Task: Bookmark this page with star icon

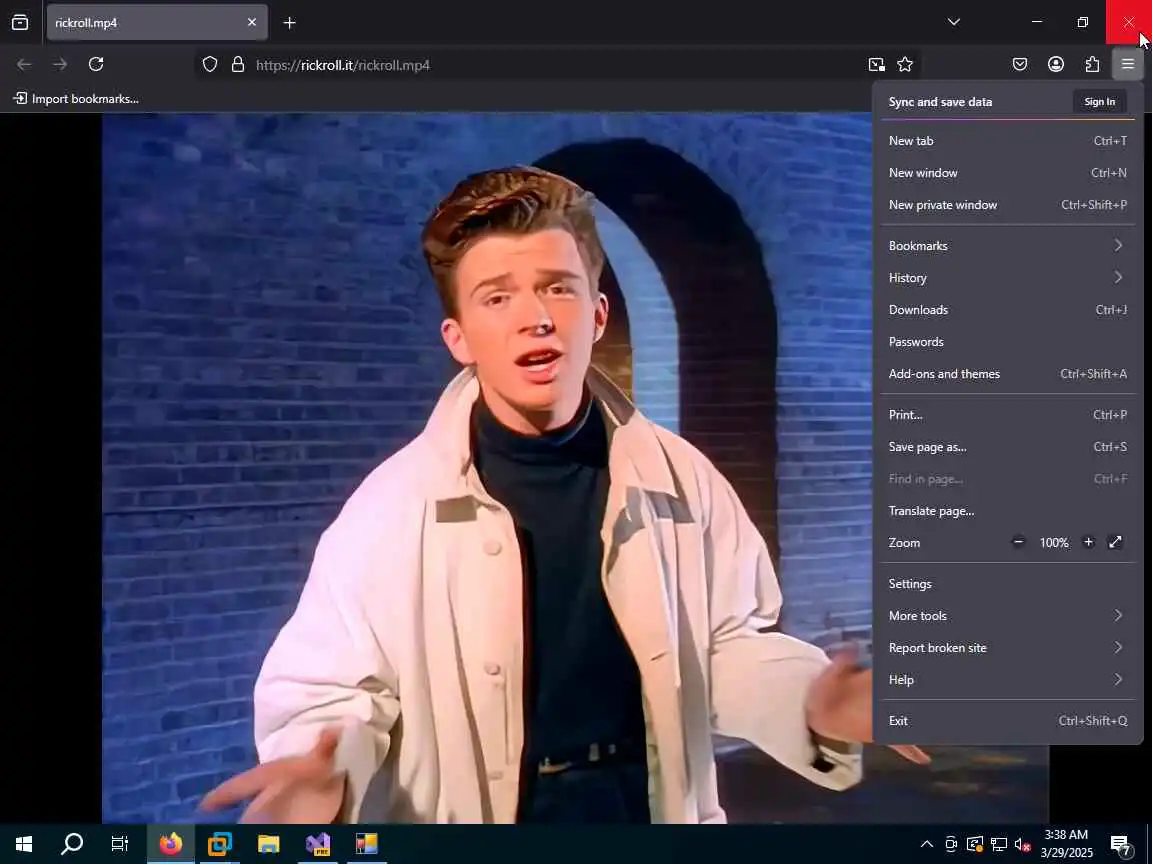Action: tap(905, 65)
